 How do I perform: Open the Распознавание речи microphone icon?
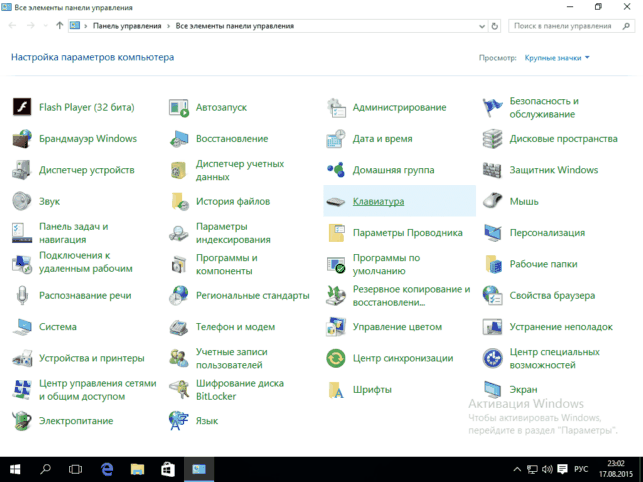click(22, 295)
